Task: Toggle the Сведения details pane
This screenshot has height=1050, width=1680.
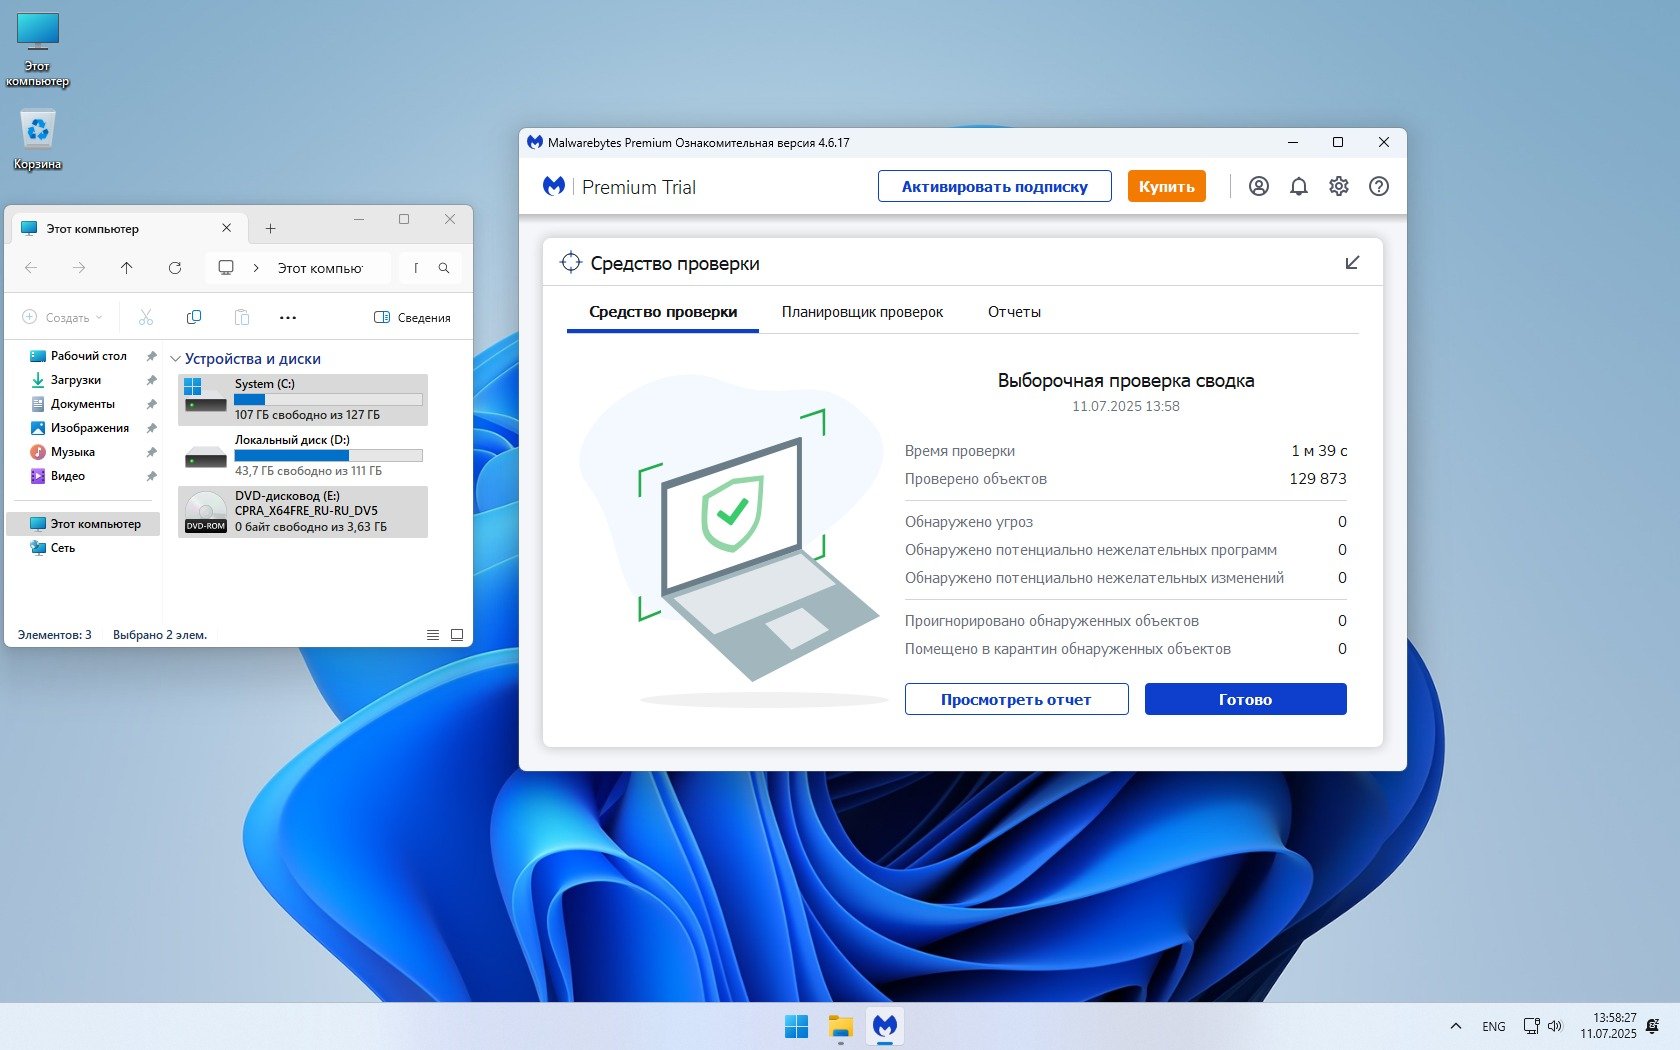Action: pos(412,317)
